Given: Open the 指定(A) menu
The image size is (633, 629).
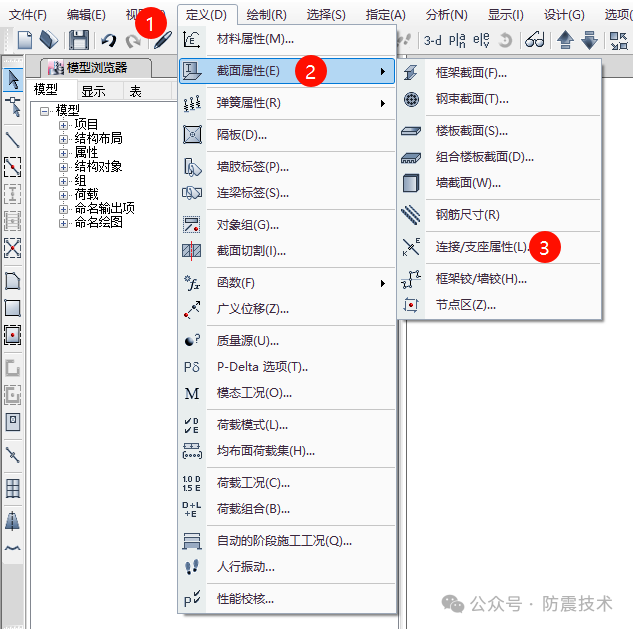Looking at the screenshot, I should coord(386,15).
